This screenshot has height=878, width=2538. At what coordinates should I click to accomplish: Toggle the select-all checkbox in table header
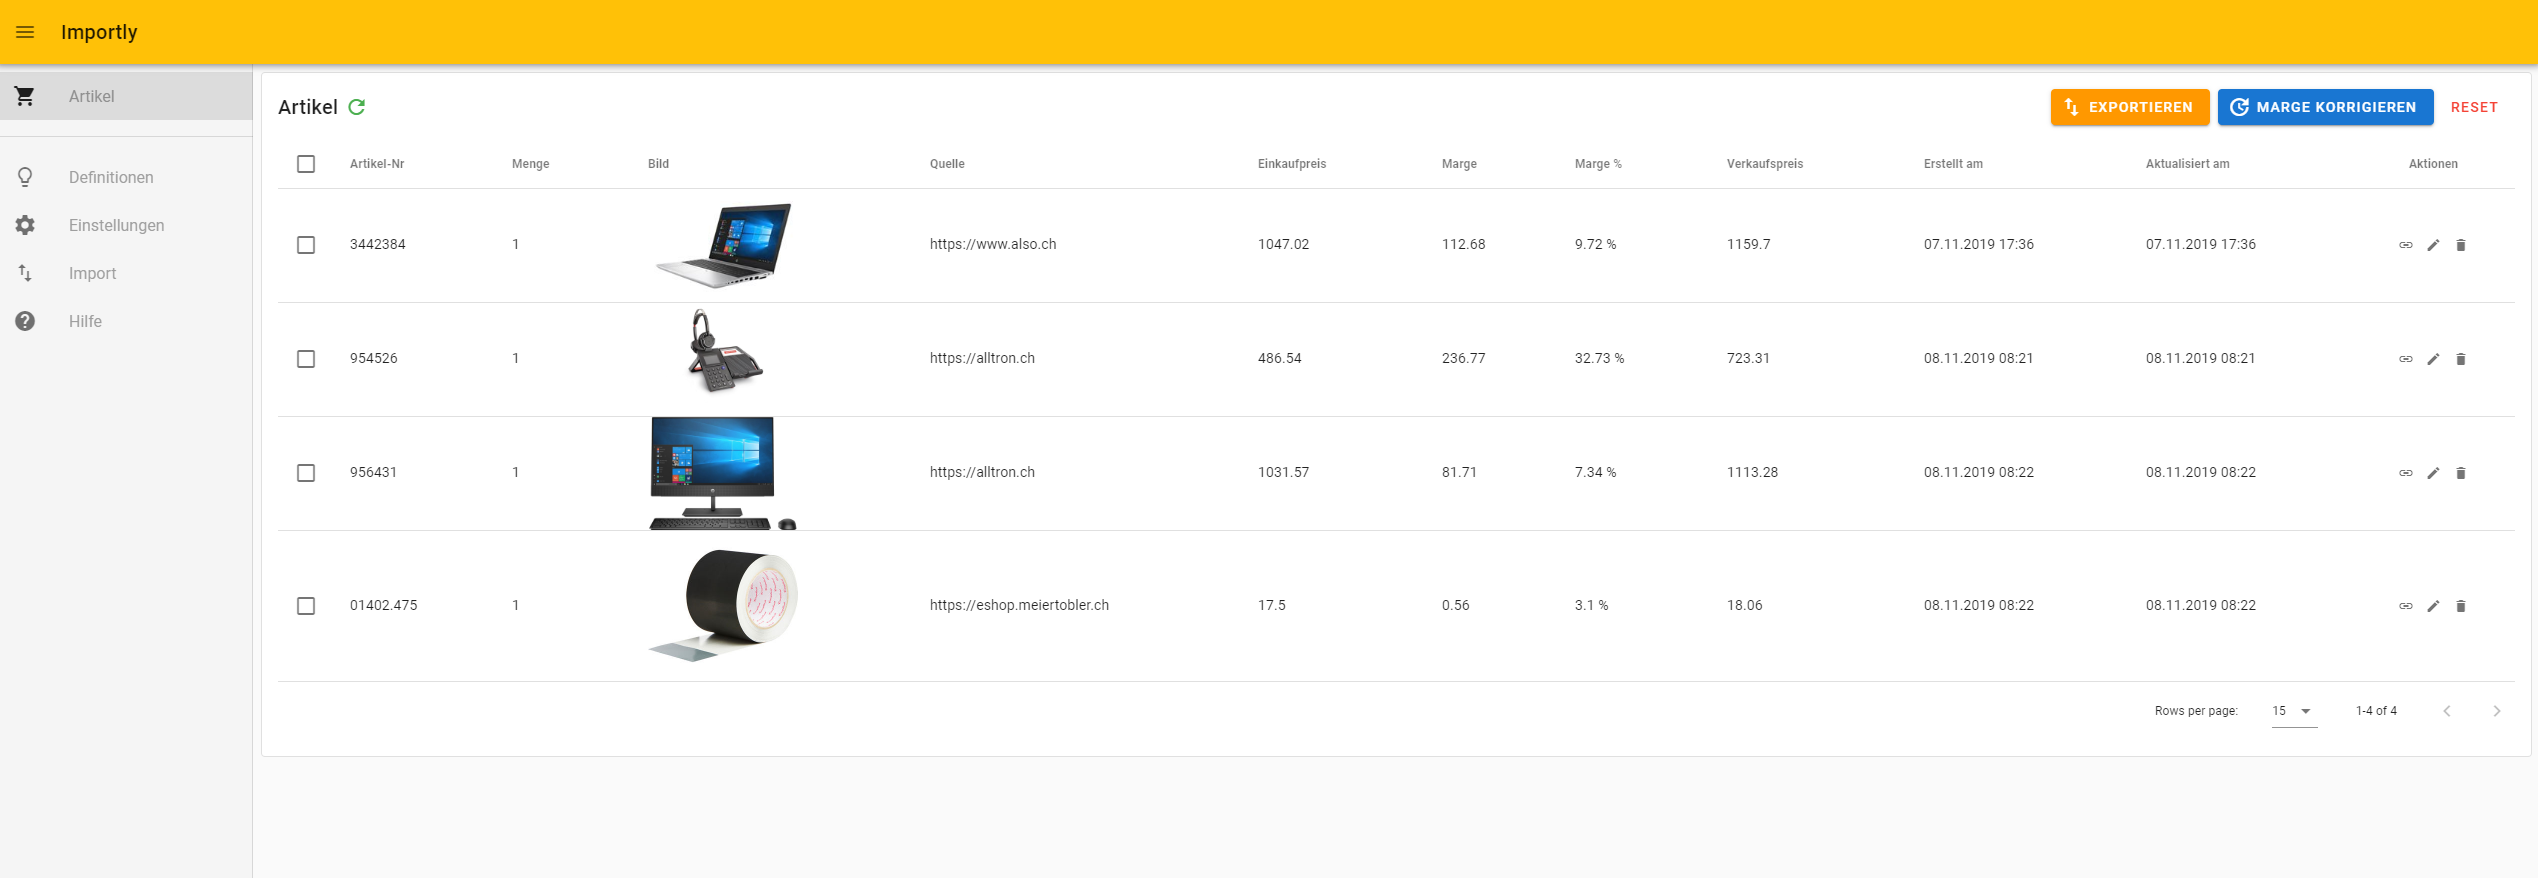tap(306, 164)
